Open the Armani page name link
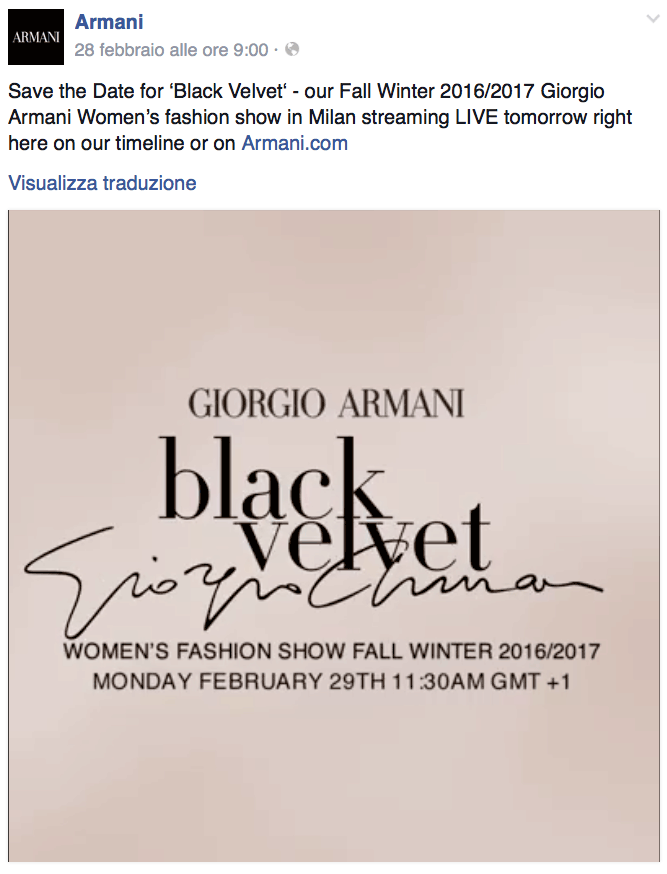This screenshot has width=667, height=874. (x=109, y=21)
